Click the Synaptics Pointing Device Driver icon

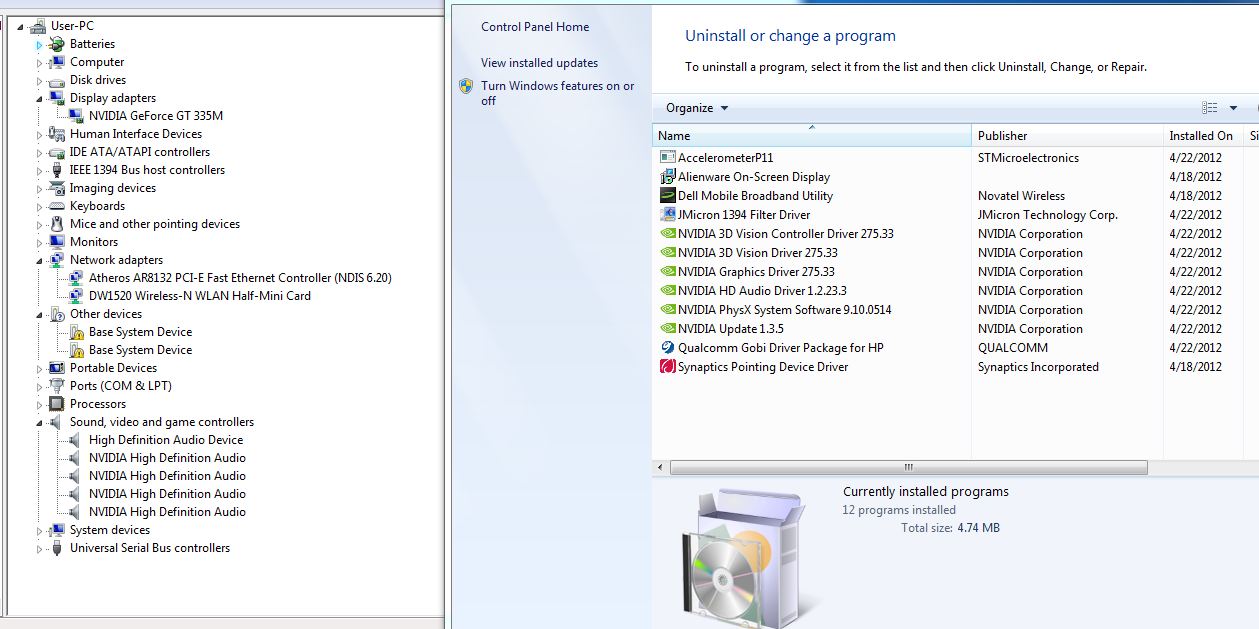pos(668,367)
